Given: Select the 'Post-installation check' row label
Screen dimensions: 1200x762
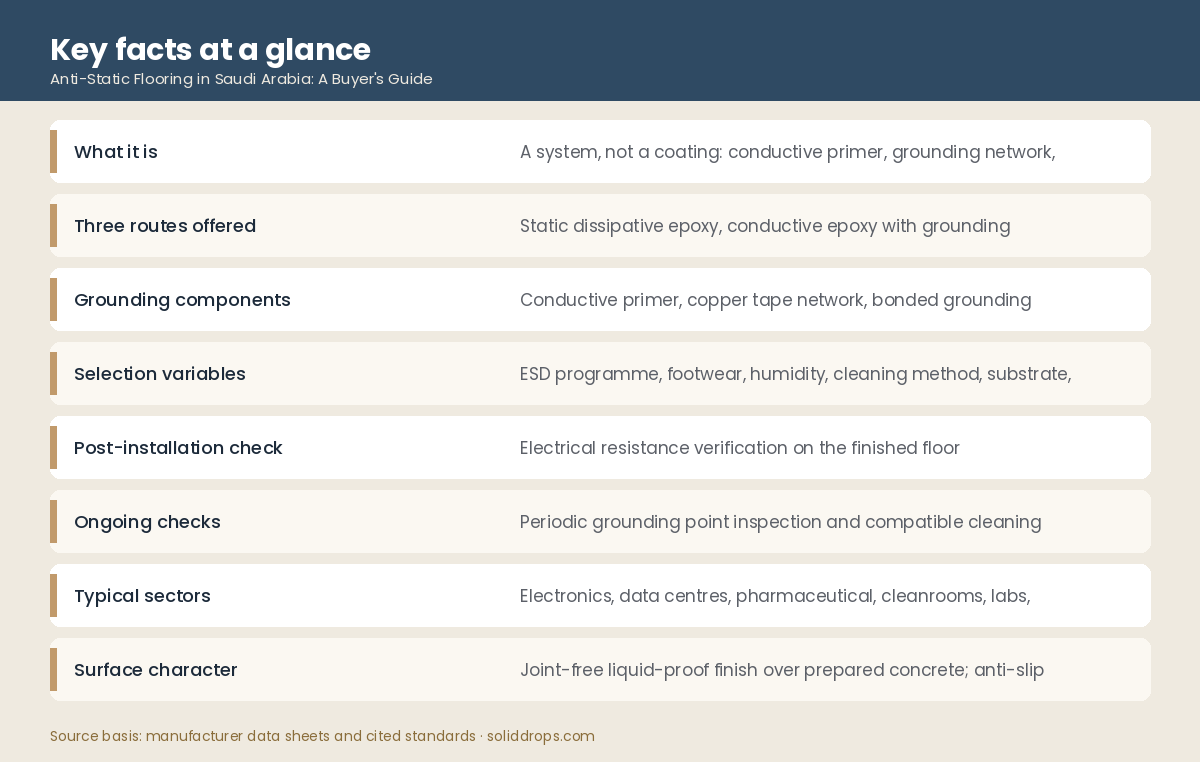Looking at the screenshot, I should coord(178,448).
